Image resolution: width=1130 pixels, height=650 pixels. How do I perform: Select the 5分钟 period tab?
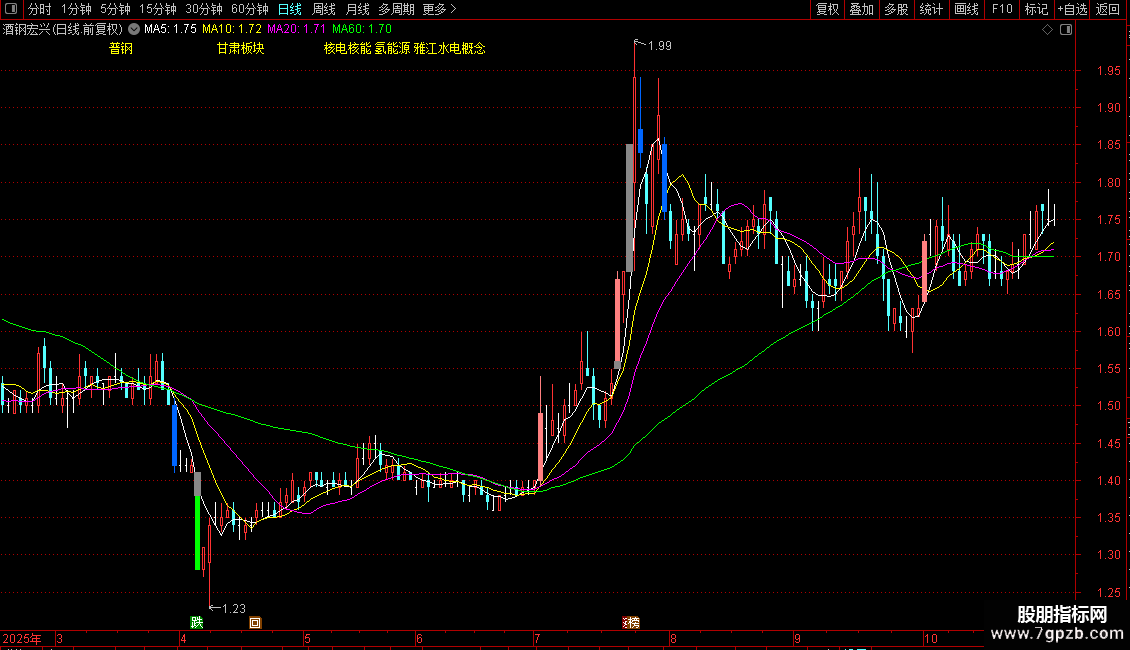[115, 9]
